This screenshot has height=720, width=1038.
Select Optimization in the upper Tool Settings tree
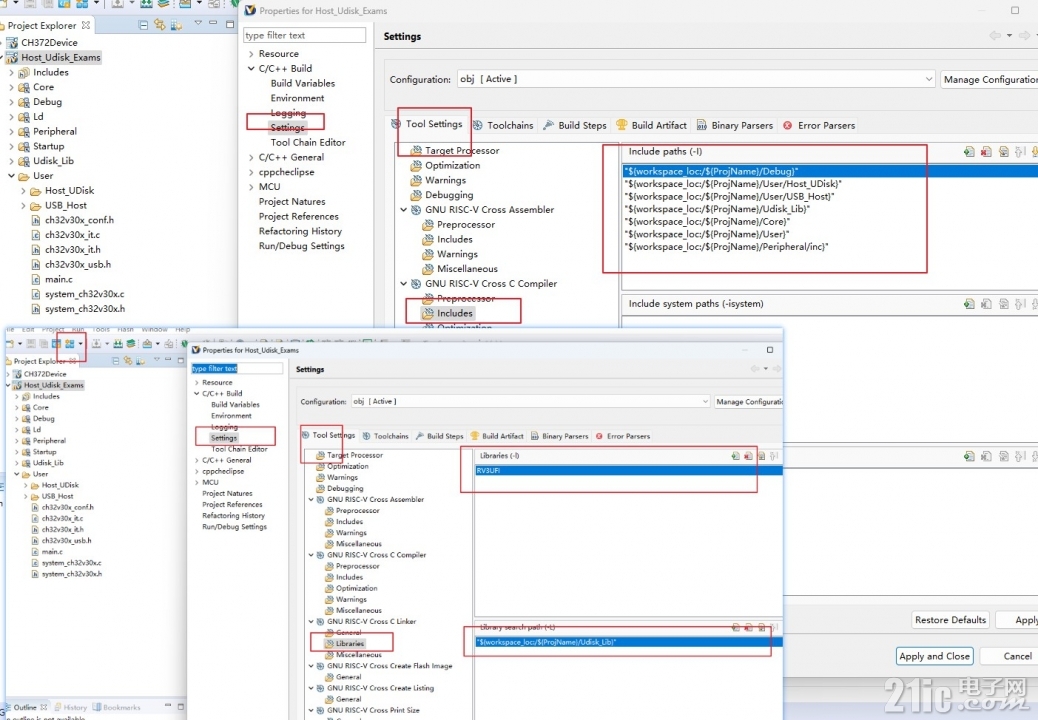pyautogui.click(x=452, y=165)
